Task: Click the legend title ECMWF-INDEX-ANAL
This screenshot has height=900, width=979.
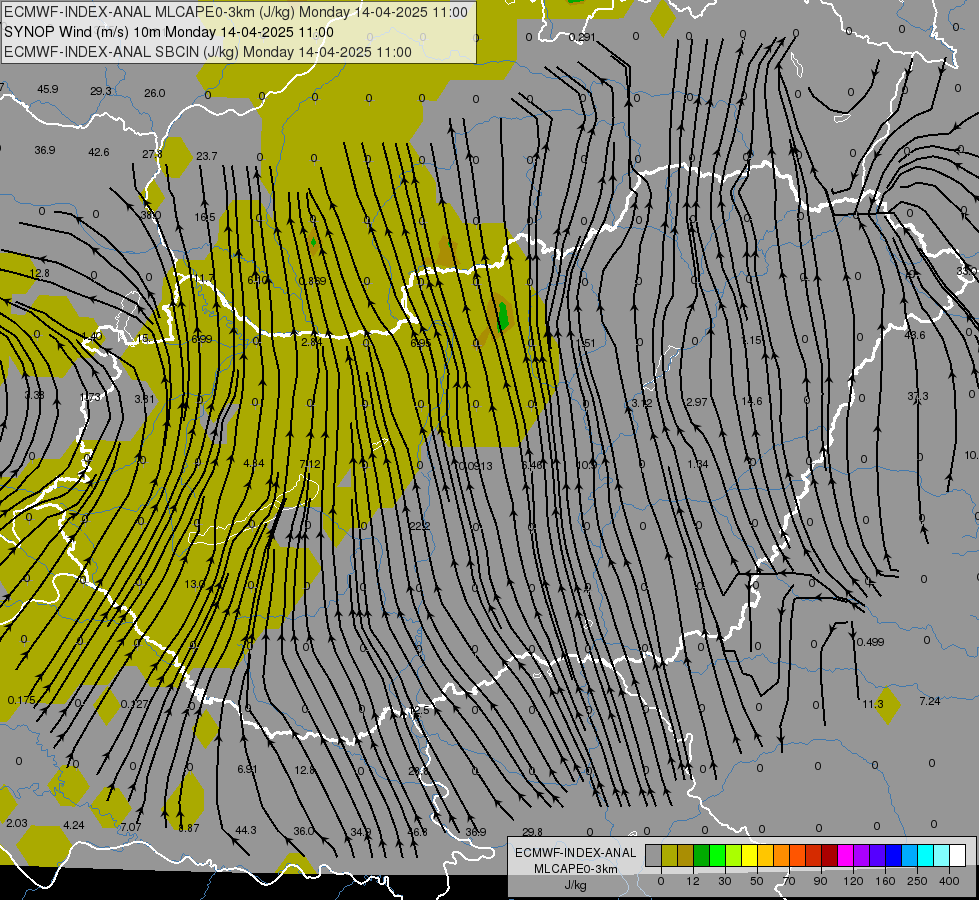Action: click(x=576, y=853)
